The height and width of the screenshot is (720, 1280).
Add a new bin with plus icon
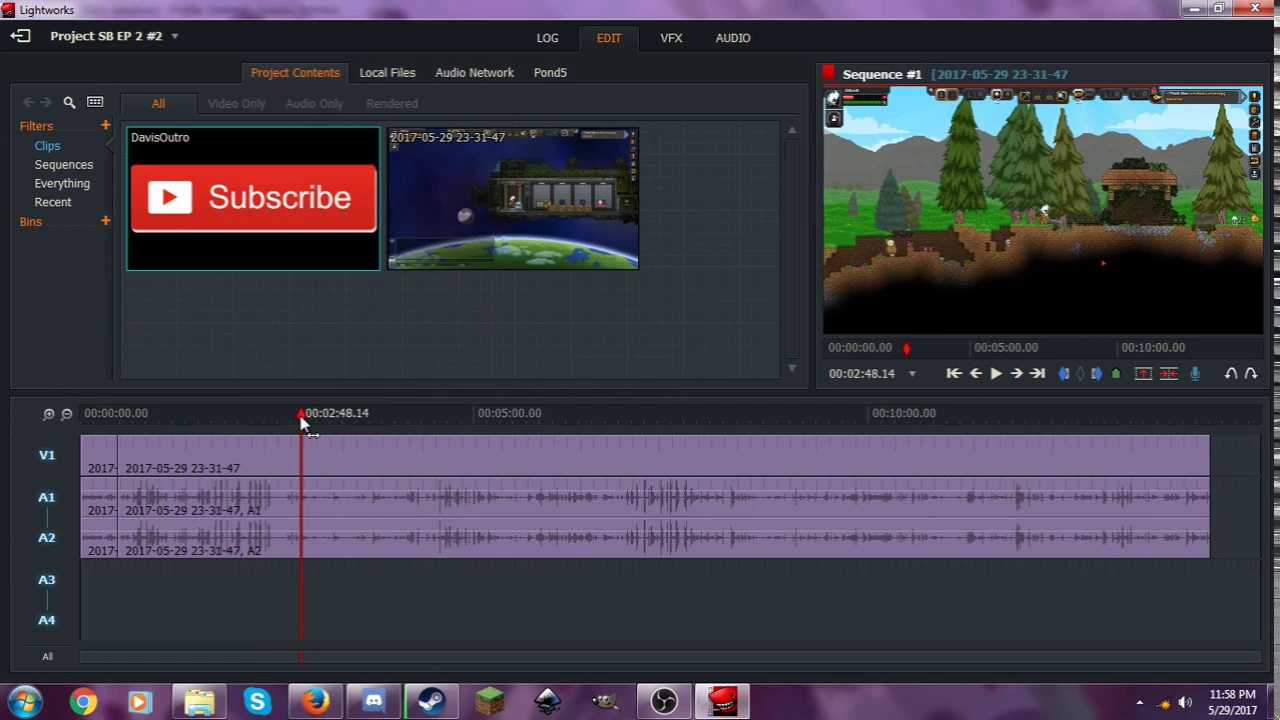[x=105, y=220]
